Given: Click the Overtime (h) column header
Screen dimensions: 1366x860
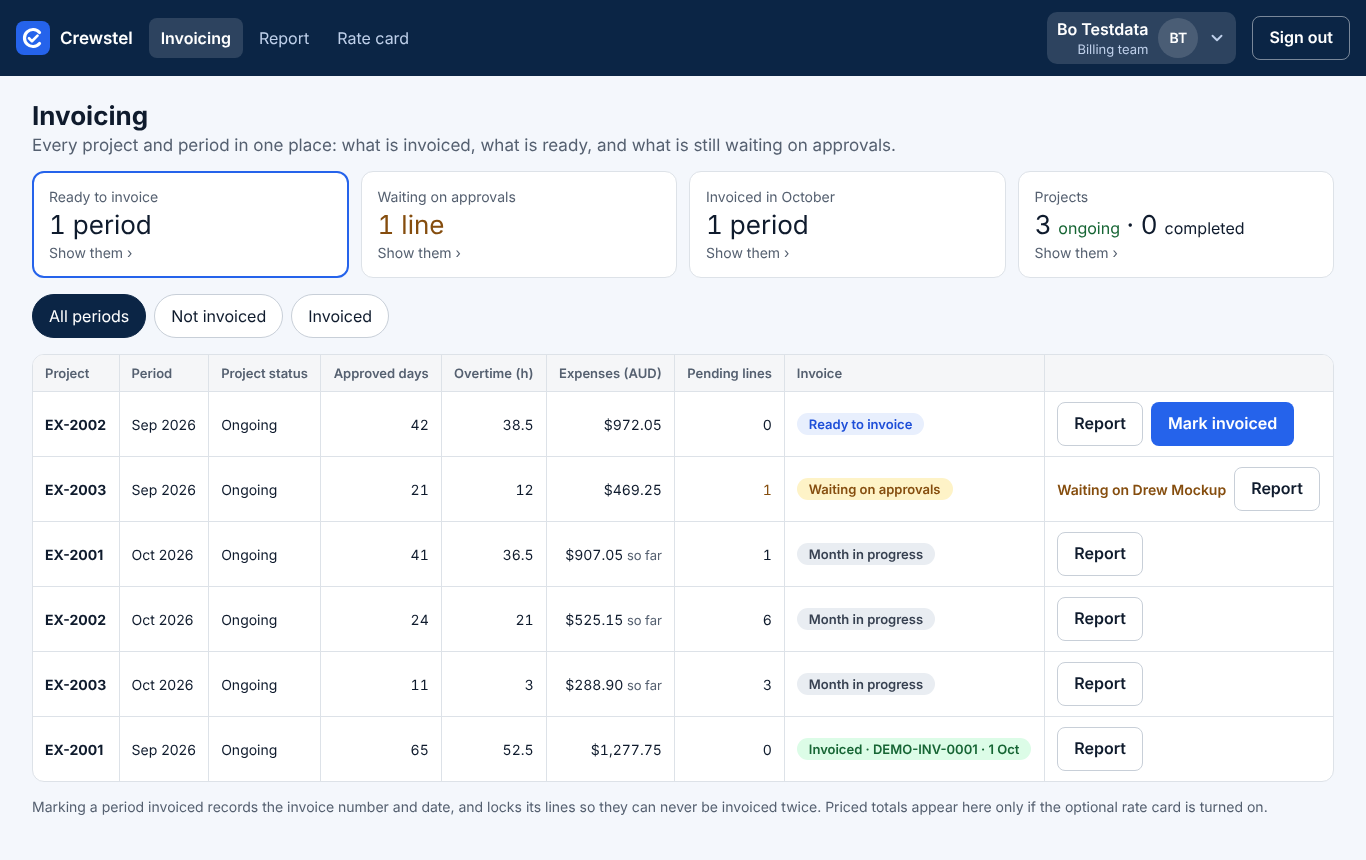Looking at the screenshot, I should (x=494, y=373).
